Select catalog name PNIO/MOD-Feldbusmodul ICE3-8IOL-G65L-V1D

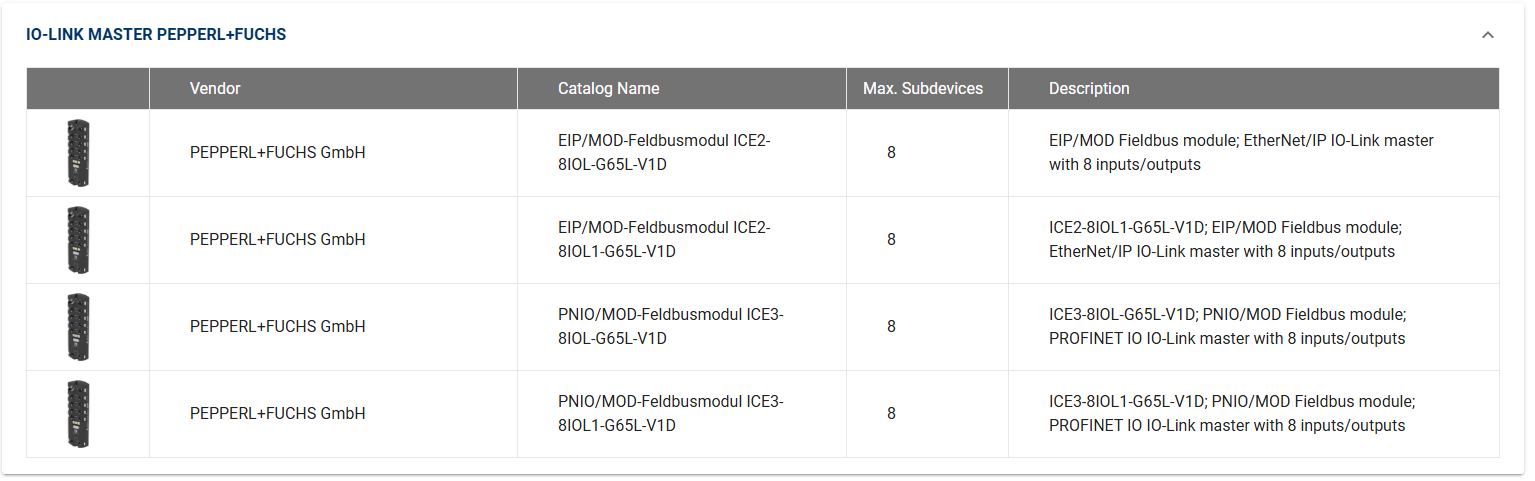(x=670, y=327)
